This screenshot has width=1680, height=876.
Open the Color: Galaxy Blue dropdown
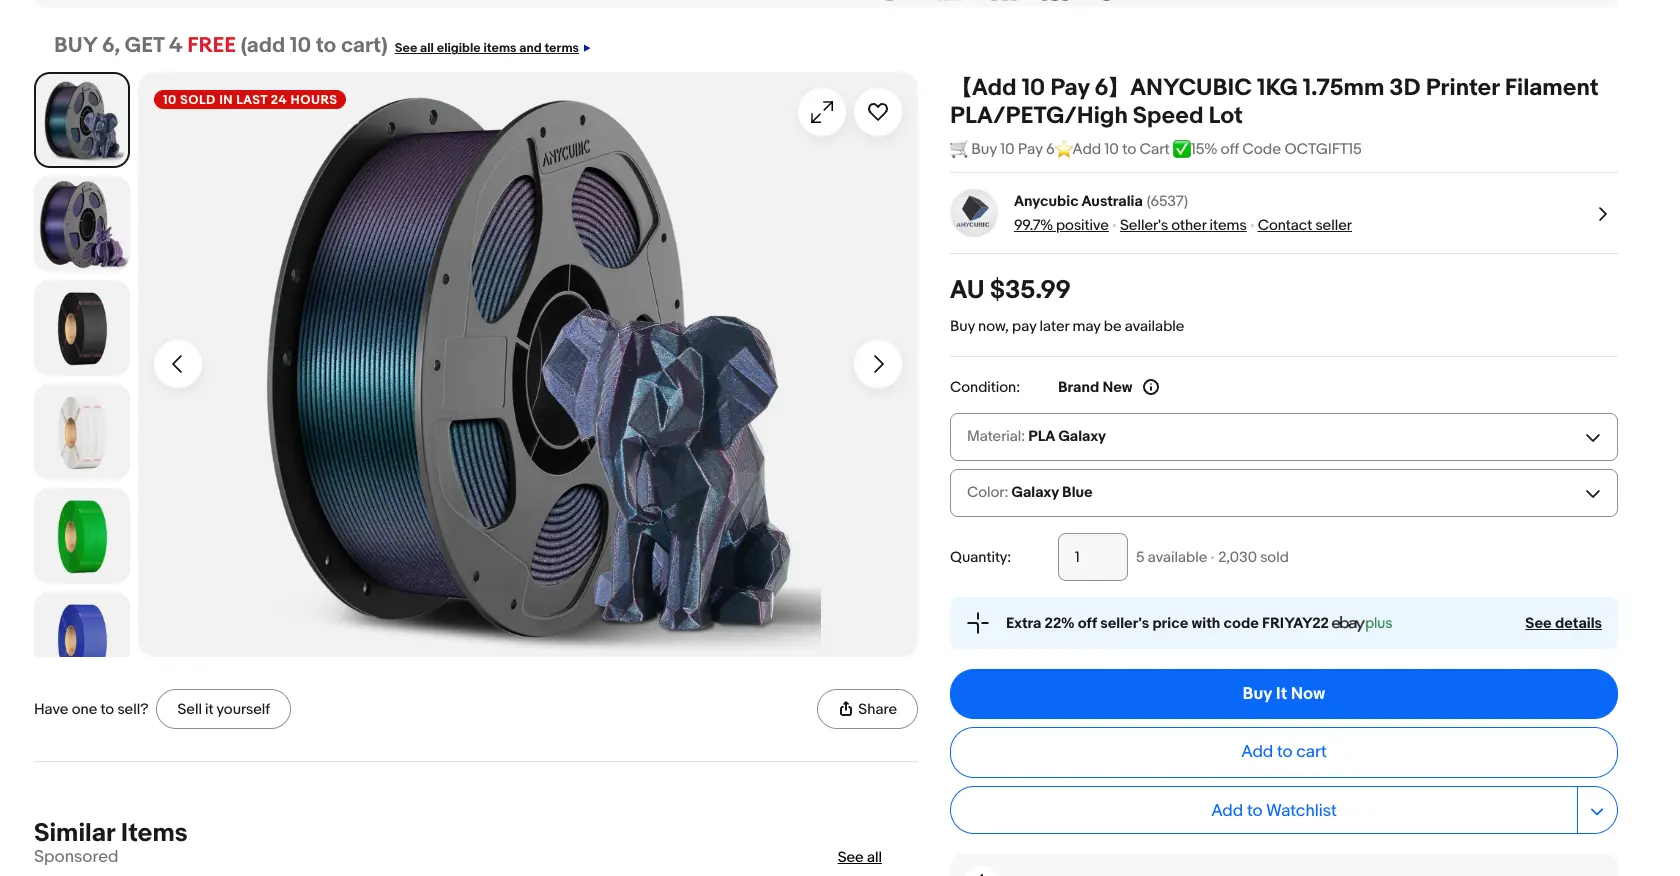pyautogui.click(x=1283, y=492)
